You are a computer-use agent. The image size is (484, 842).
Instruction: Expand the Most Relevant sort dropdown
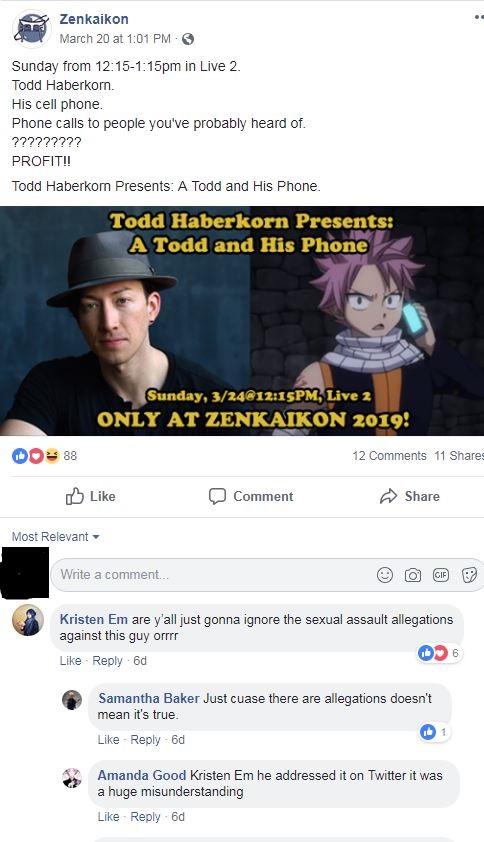tap(56, 536)
